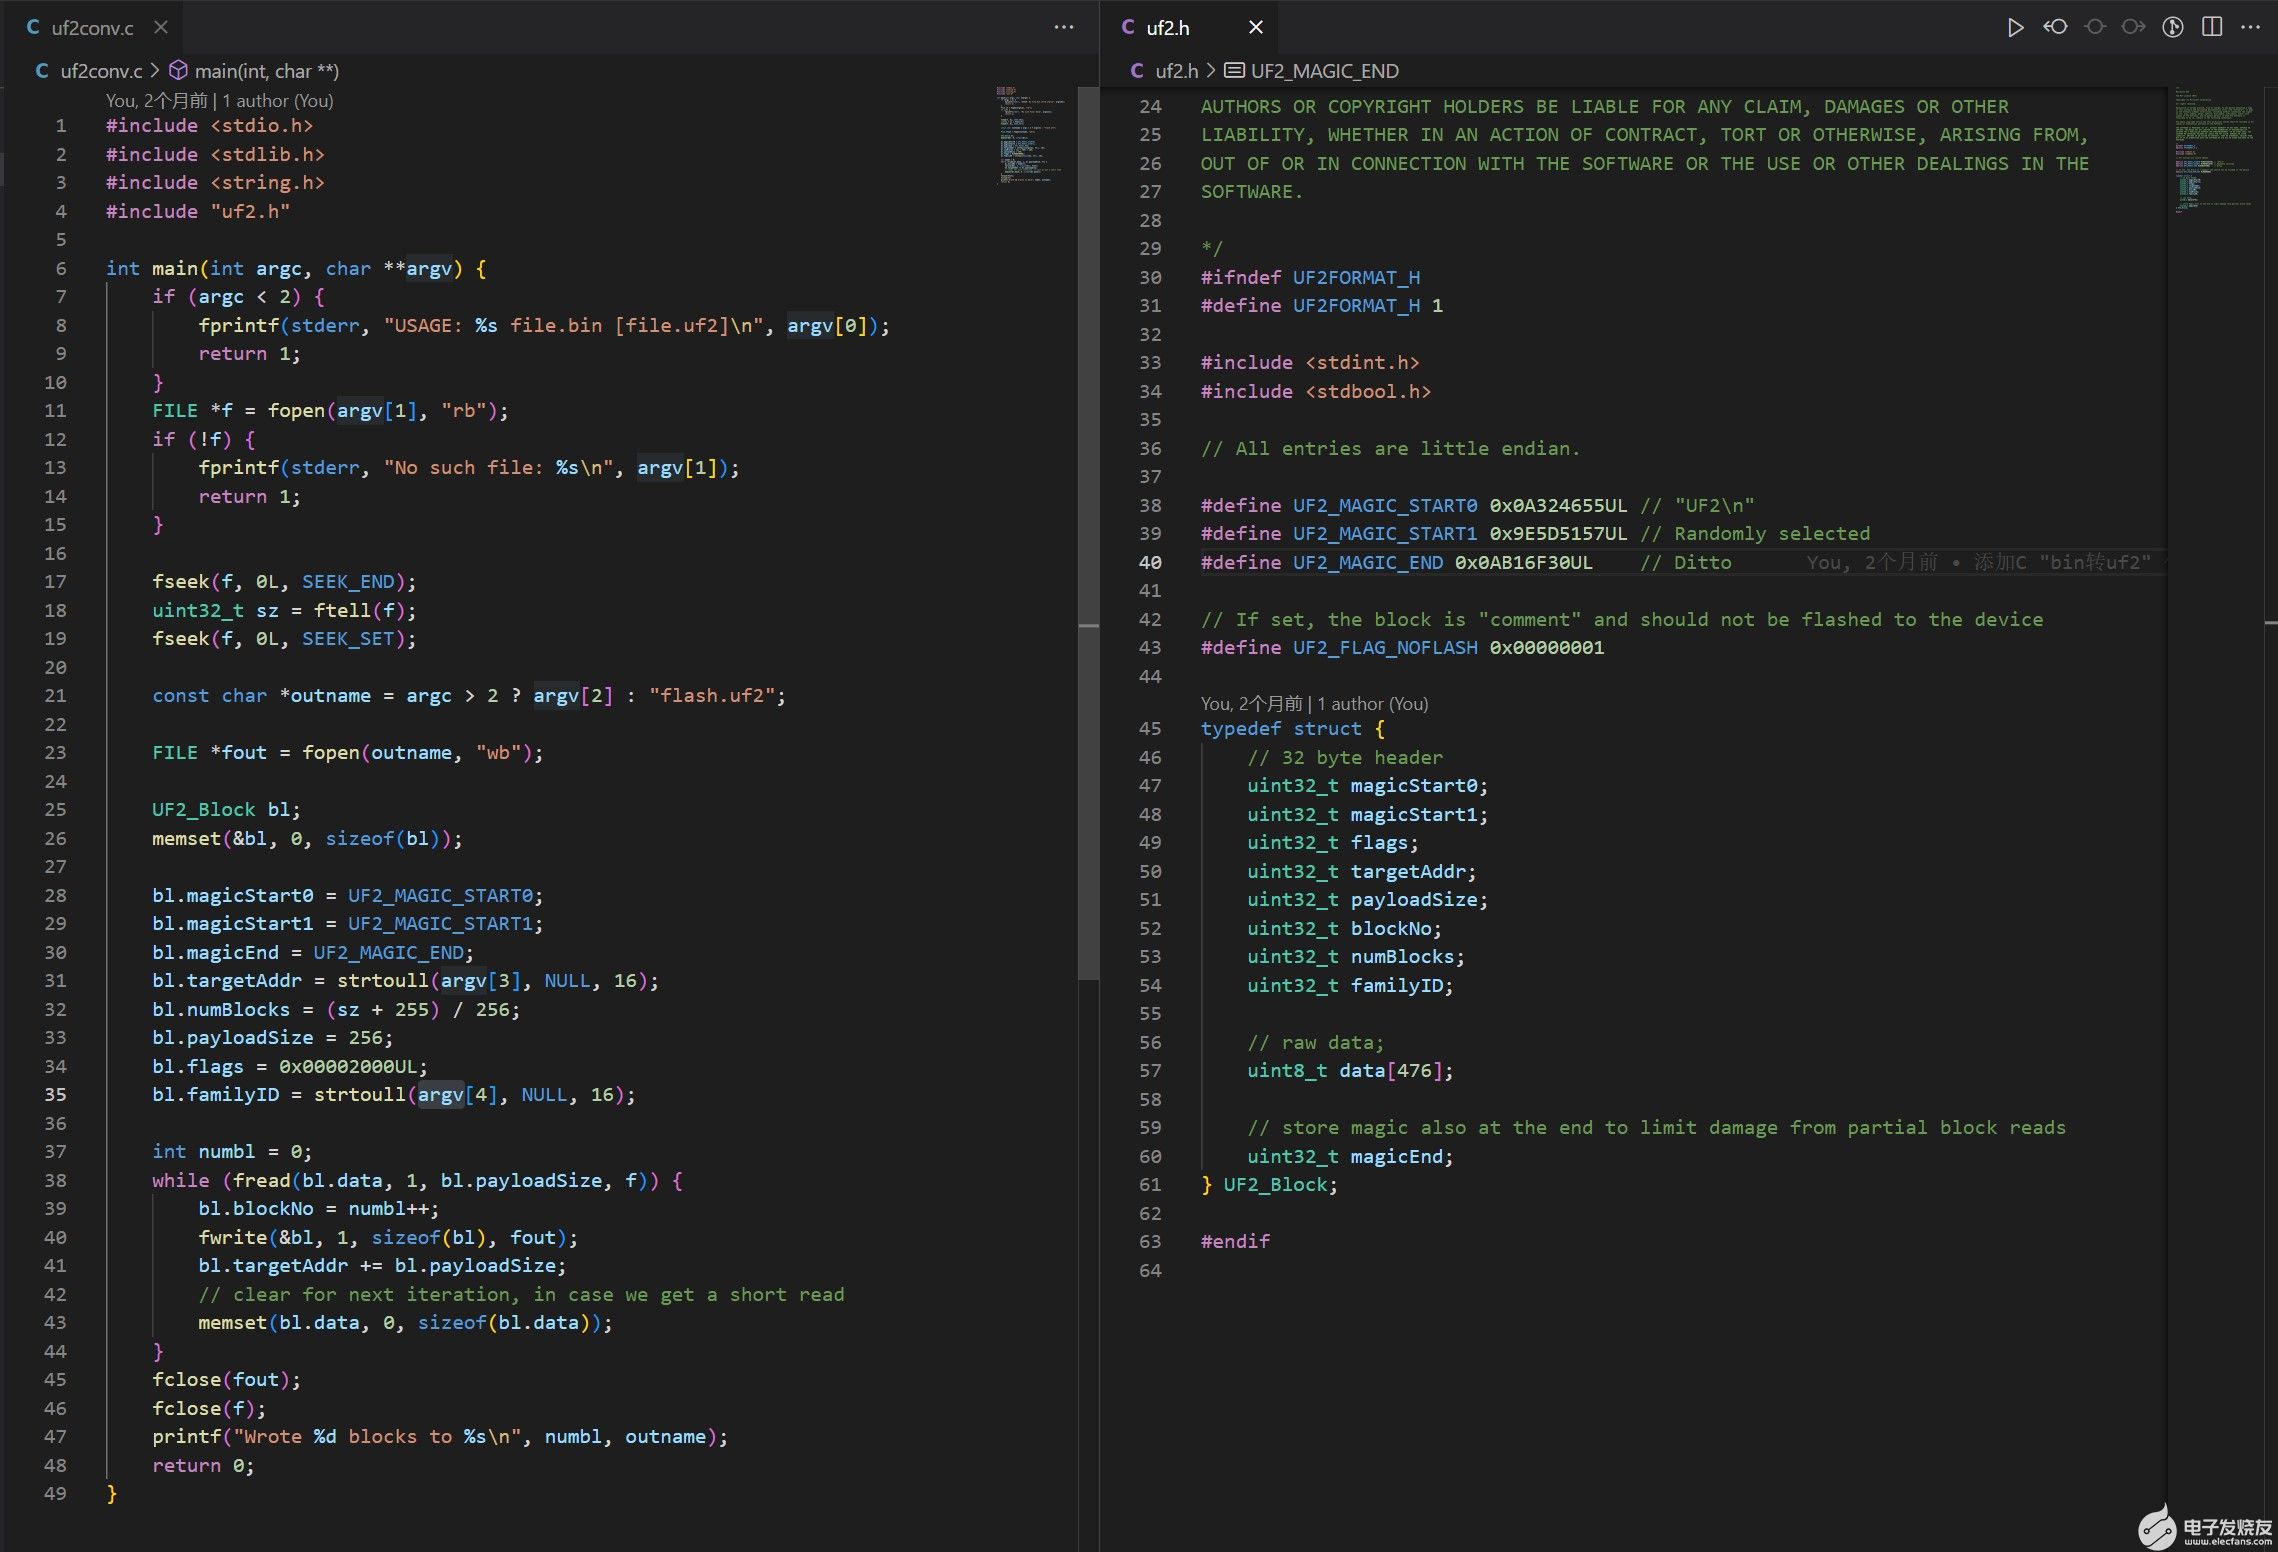Click argv[4] on line 35 of uf2conv.c
Viewport: 2278px width, 1552px height.
[457, 1094]
